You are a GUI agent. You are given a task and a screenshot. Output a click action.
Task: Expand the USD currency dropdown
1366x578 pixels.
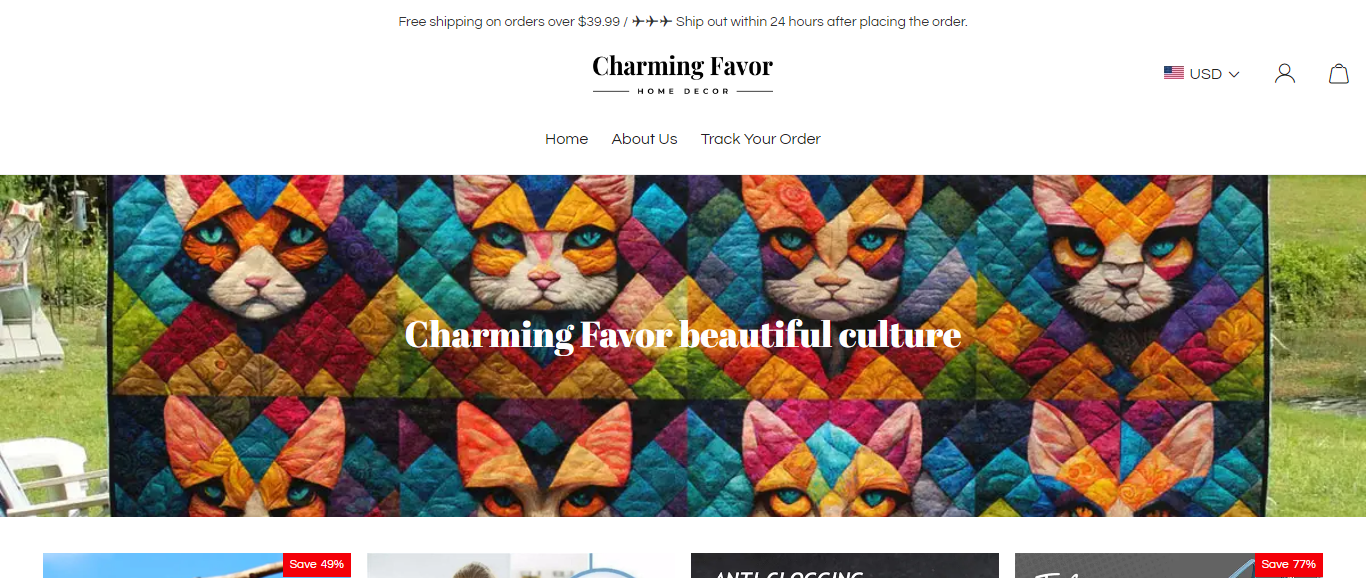[1202, 74]
